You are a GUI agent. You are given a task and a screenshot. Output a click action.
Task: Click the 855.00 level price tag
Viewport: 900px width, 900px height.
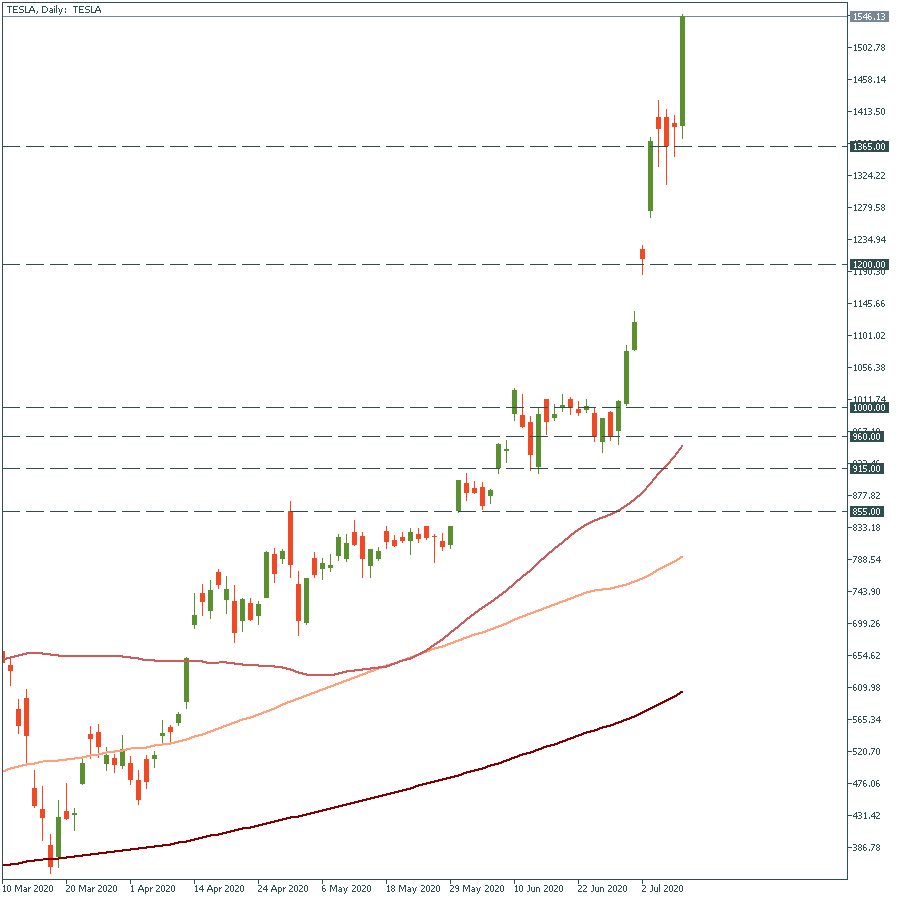point(868,512)
